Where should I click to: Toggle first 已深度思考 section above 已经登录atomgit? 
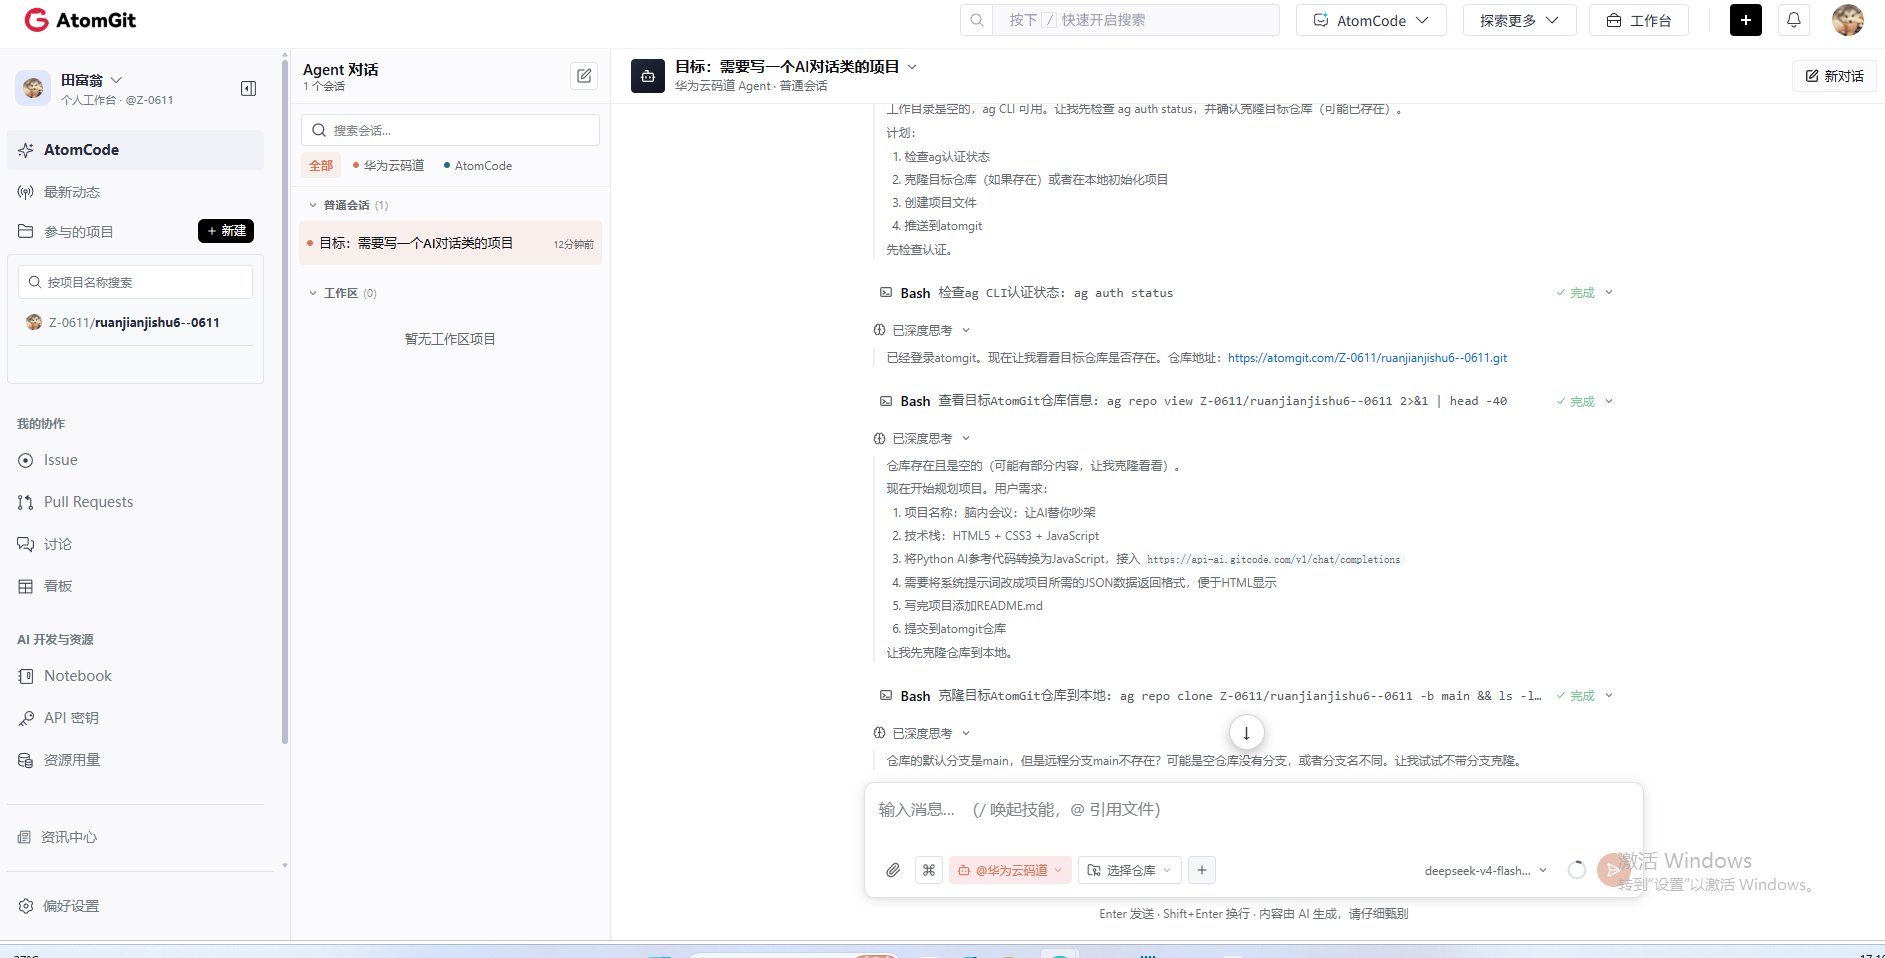922,330
